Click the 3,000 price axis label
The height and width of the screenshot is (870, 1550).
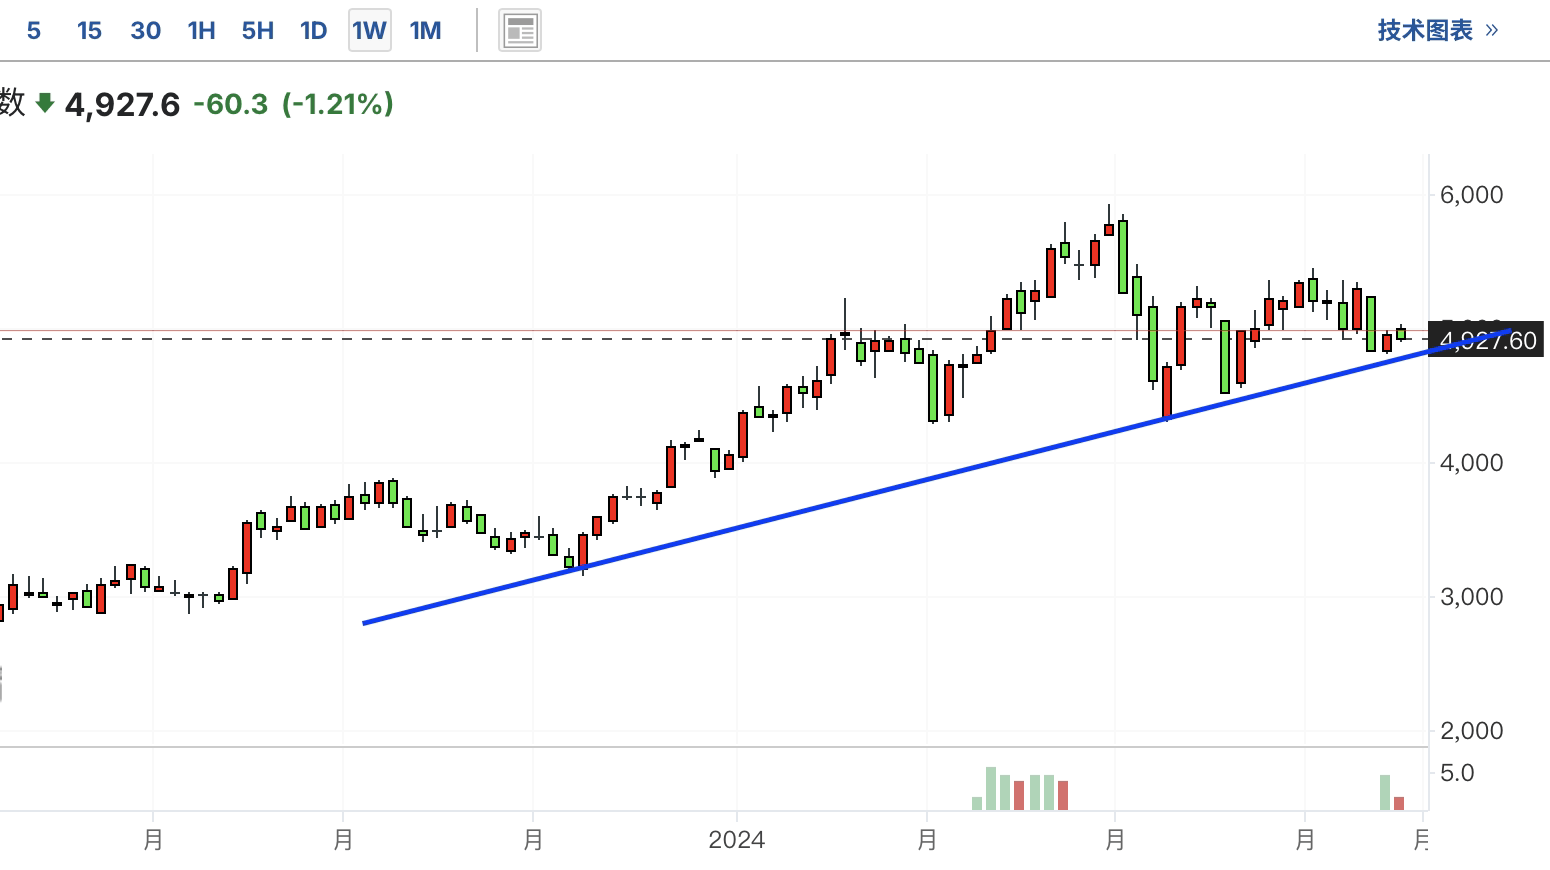[x=1471, y=597]
